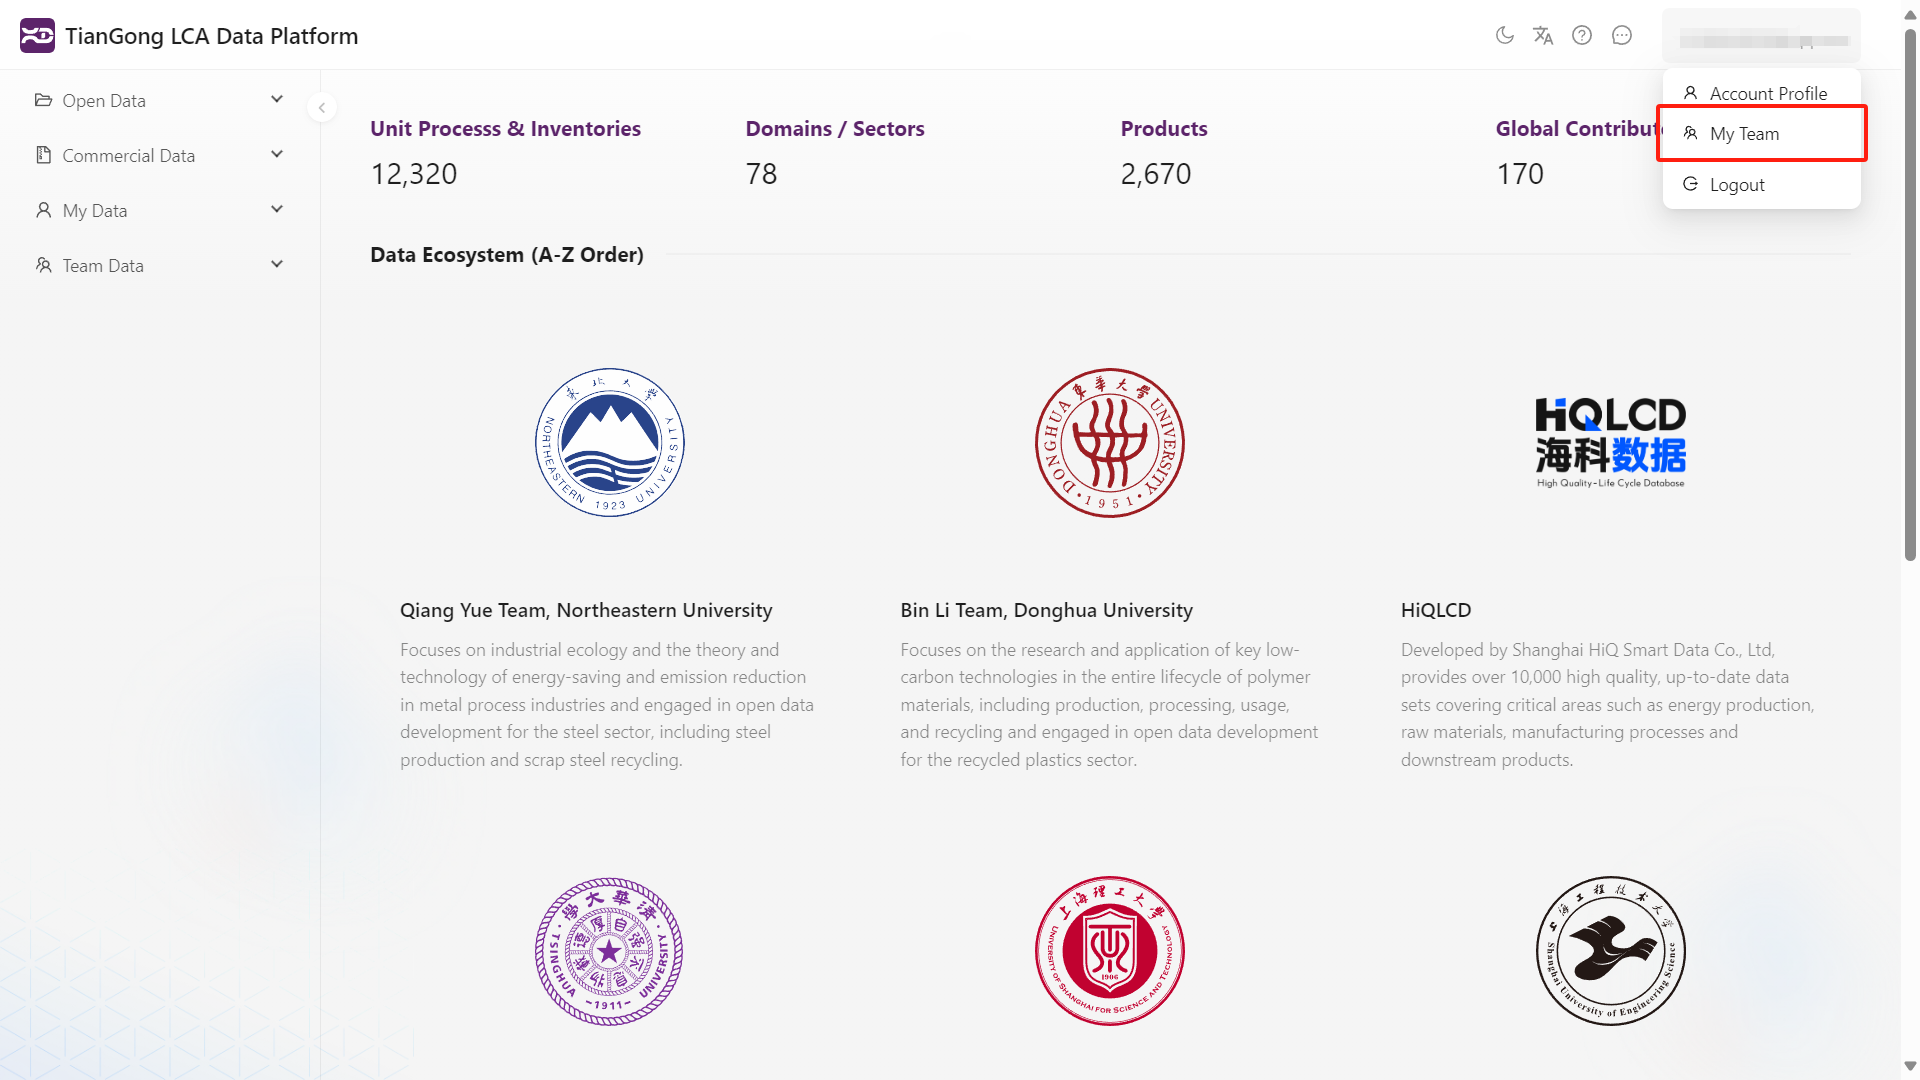This screenshot has width=1920, height=1080.
Task: Open Qiang Yue Team, Northeastern University
Action: (586, 610)
